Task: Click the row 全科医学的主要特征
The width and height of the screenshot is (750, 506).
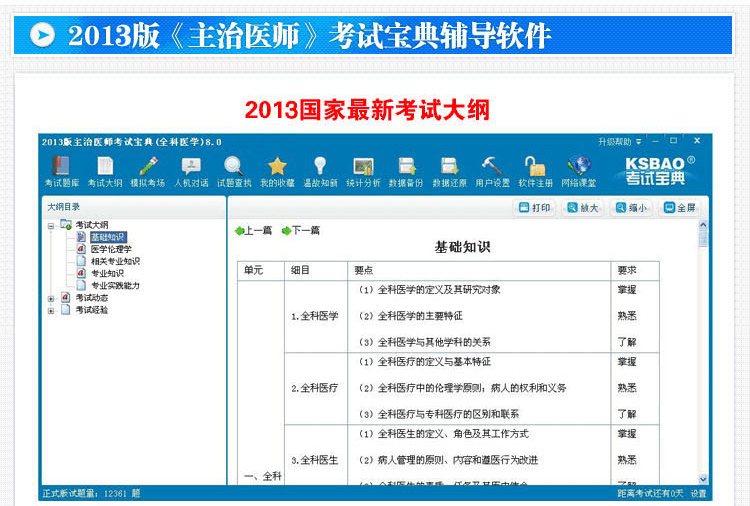Action: coord(410,316)
